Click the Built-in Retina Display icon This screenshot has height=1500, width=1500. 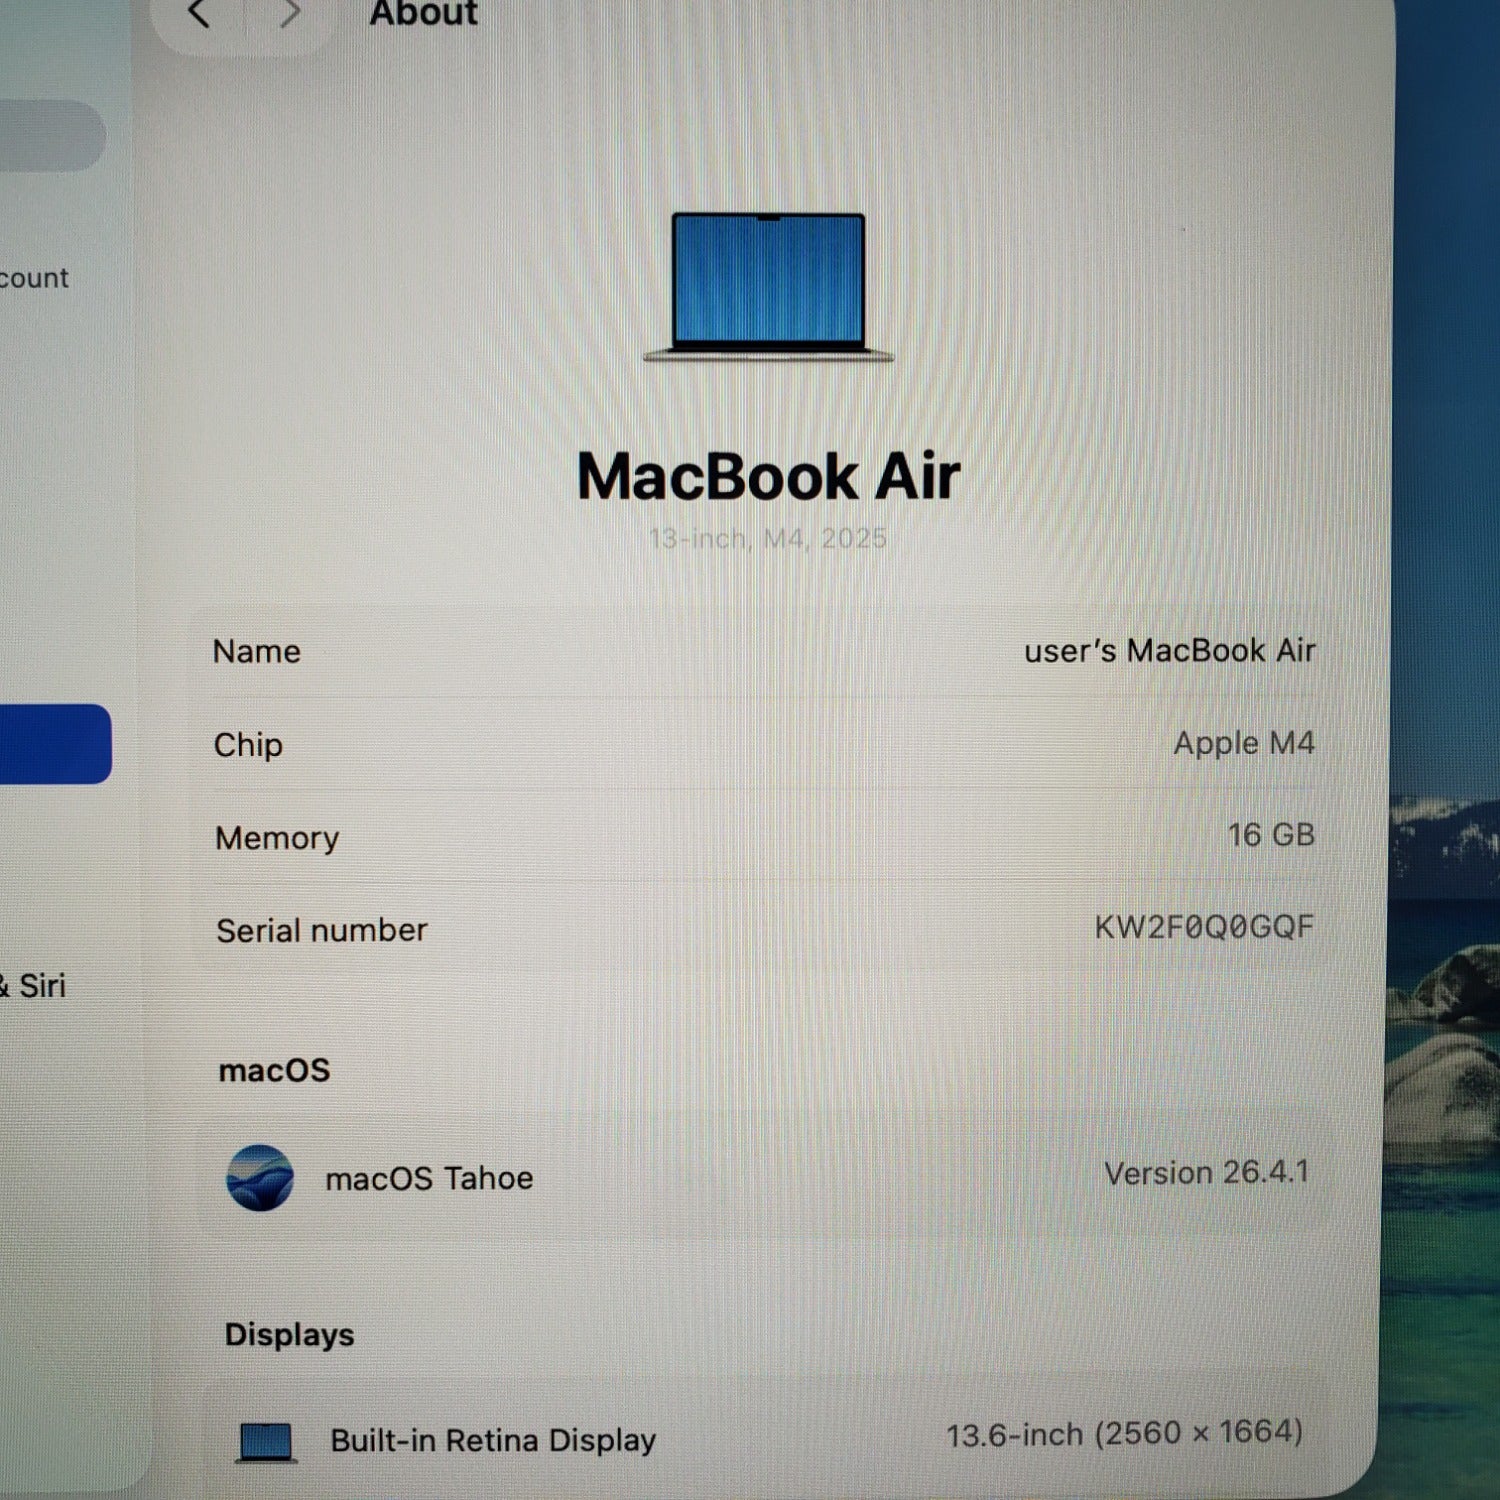(266, 1443)
